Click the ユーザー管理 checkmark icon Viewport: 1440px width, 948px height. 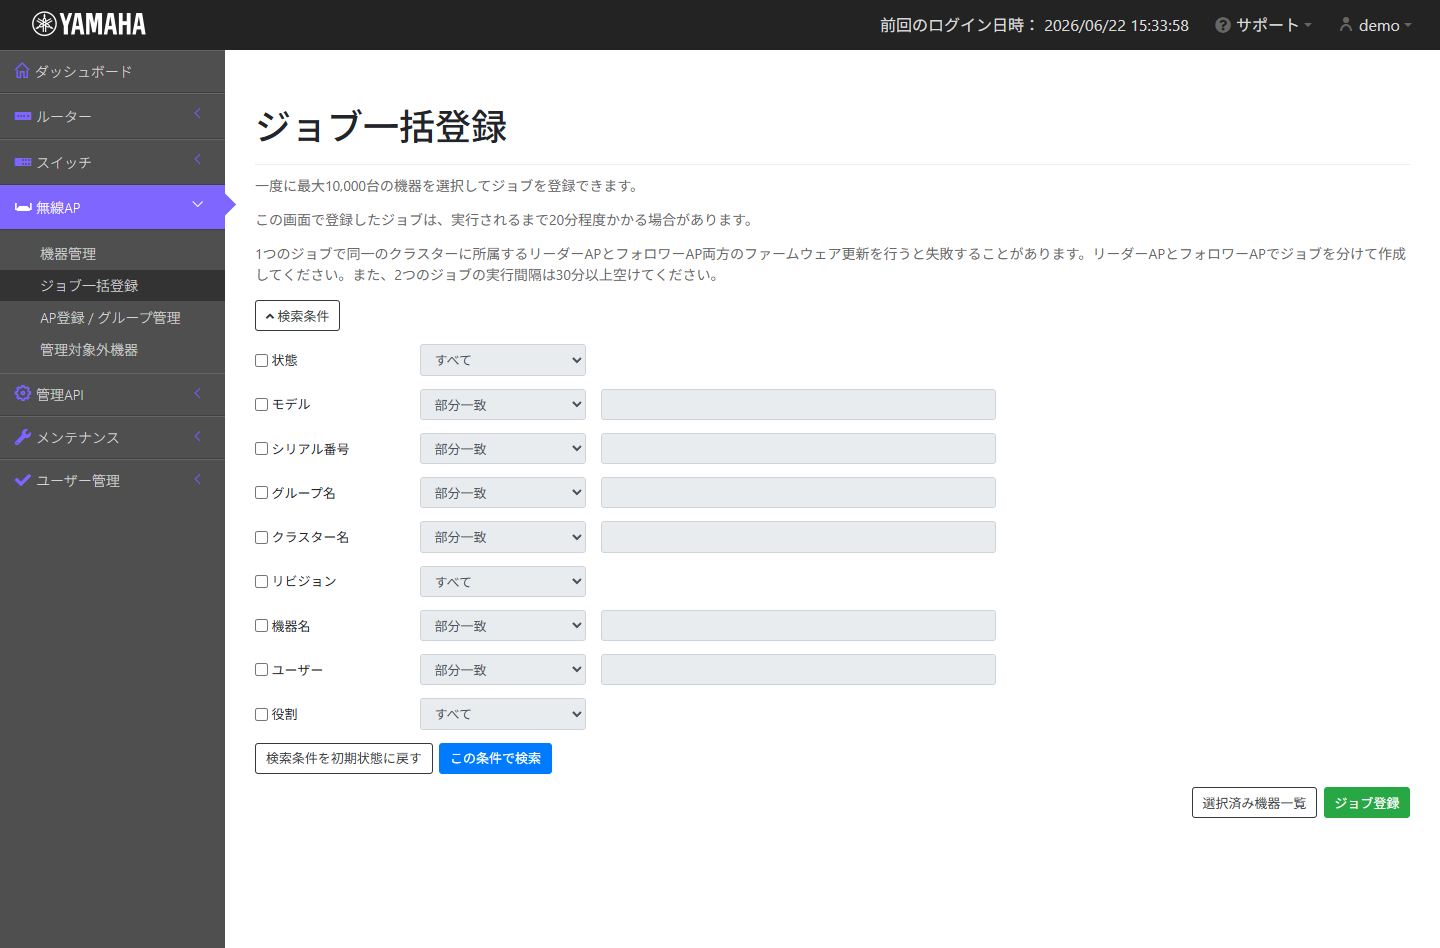tap(23, 480)
